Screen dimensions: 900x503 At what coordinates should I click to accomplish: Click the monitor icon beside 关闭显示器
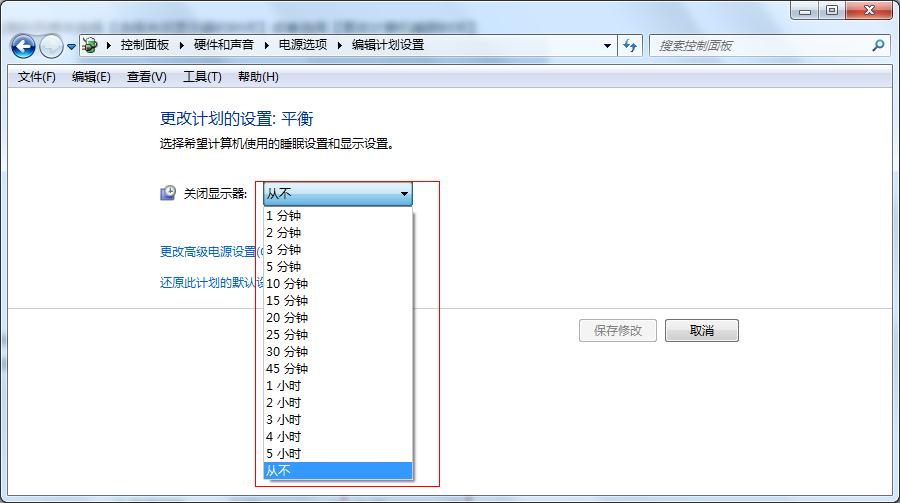168,193
